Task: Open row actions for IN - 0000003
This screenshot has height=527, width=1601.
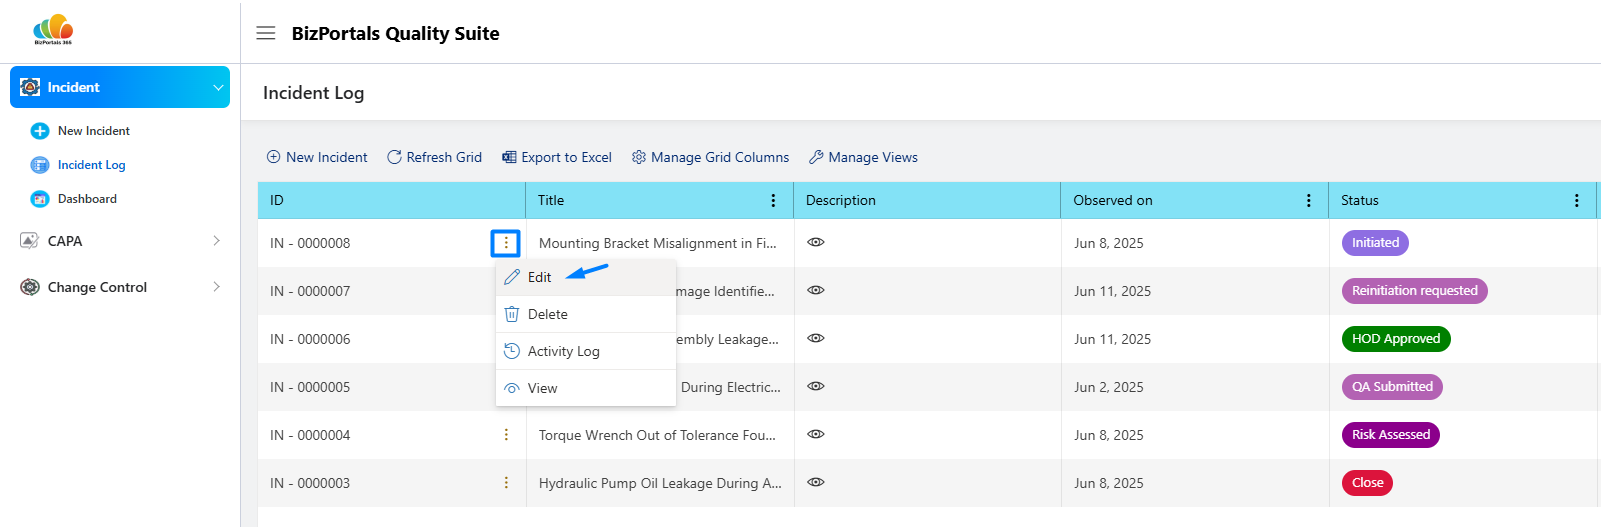Action: click(506, 483)
